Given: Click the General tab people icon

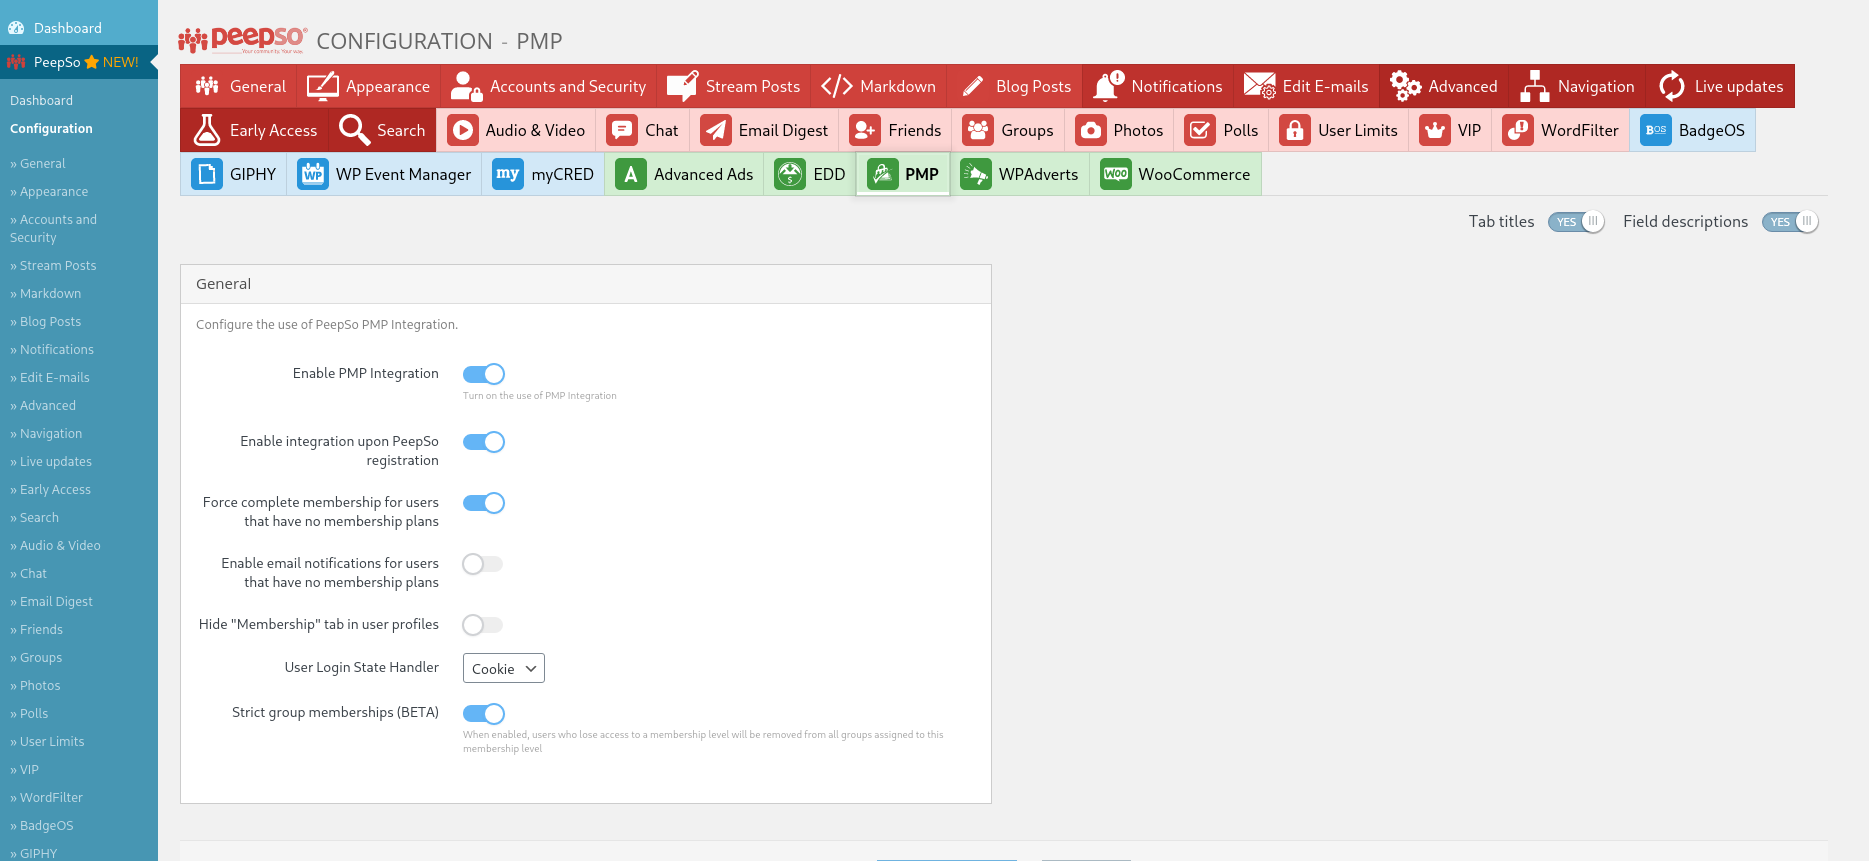Looking at the screenshot, I should [207, 86].
